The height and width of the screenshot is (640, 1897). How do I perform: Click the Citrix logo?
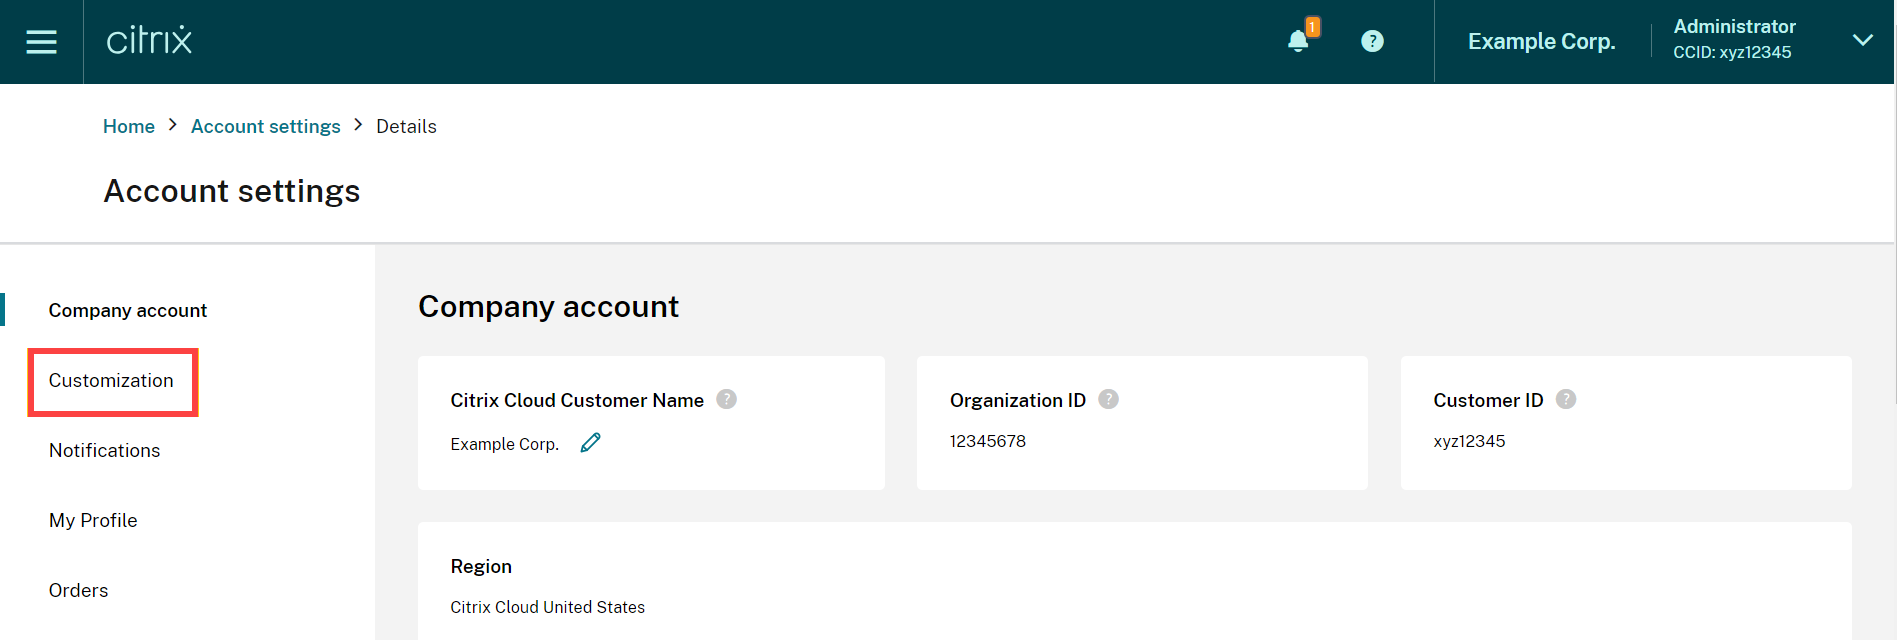tap(149, 40)
